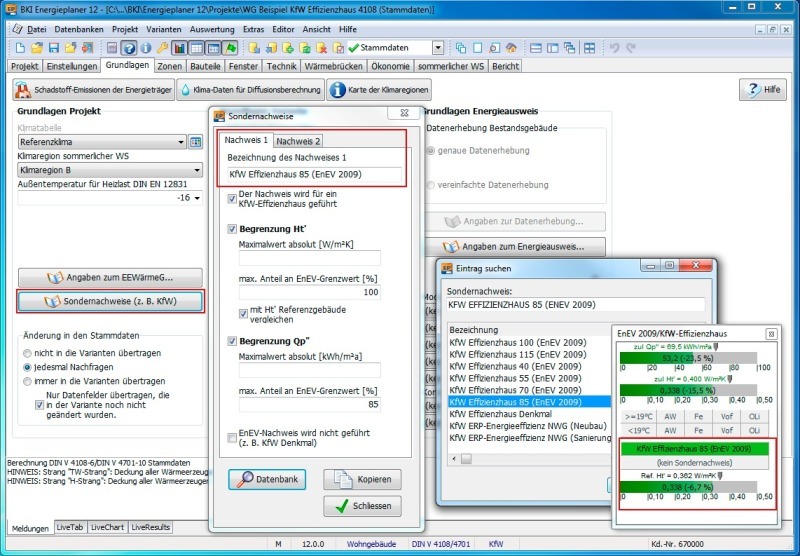Open the Datenbanken menu
800x556 pixels.
point(79,30)
